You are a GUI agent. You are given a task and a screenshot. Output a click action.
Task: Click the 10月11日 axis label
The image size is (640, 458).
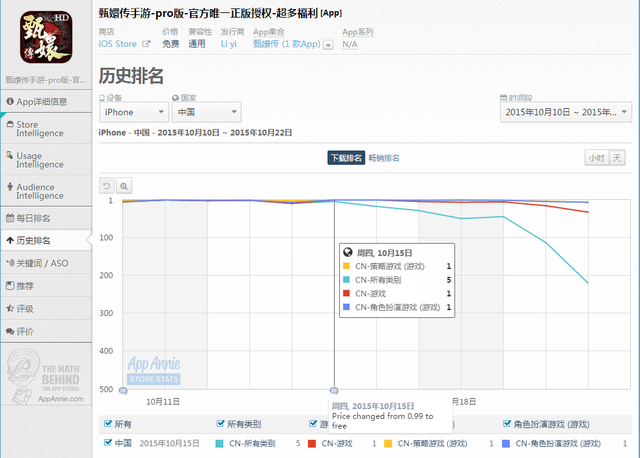(x=163, y=402)
